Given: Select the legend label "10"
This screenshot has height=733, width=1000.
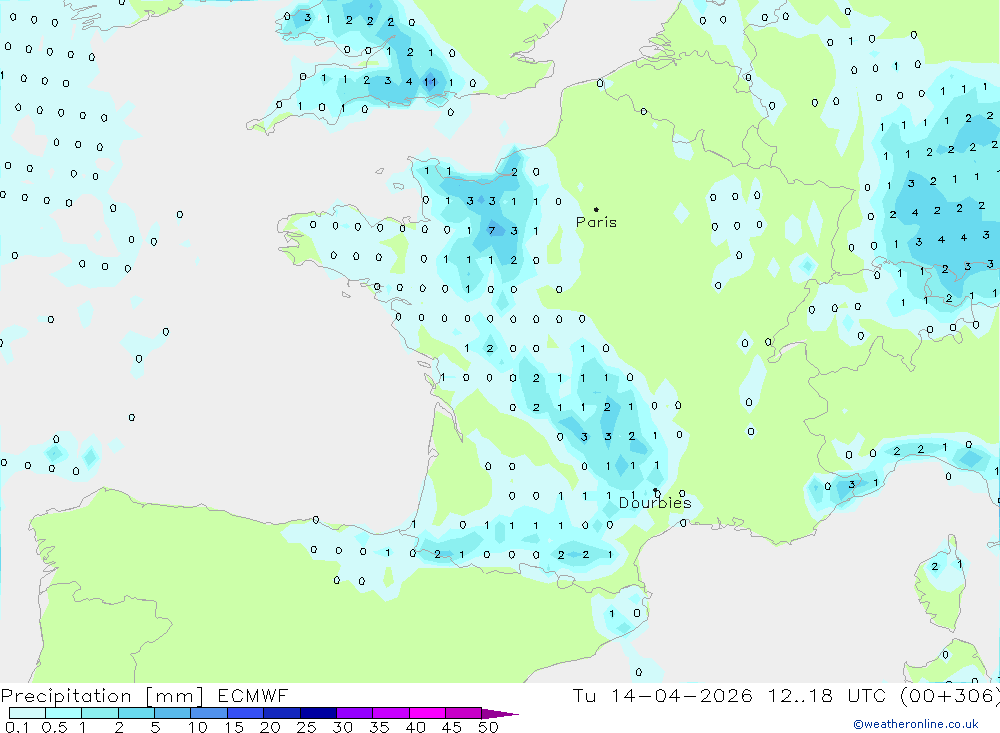Looking at the screenshot, I should [x=198, y=727].
